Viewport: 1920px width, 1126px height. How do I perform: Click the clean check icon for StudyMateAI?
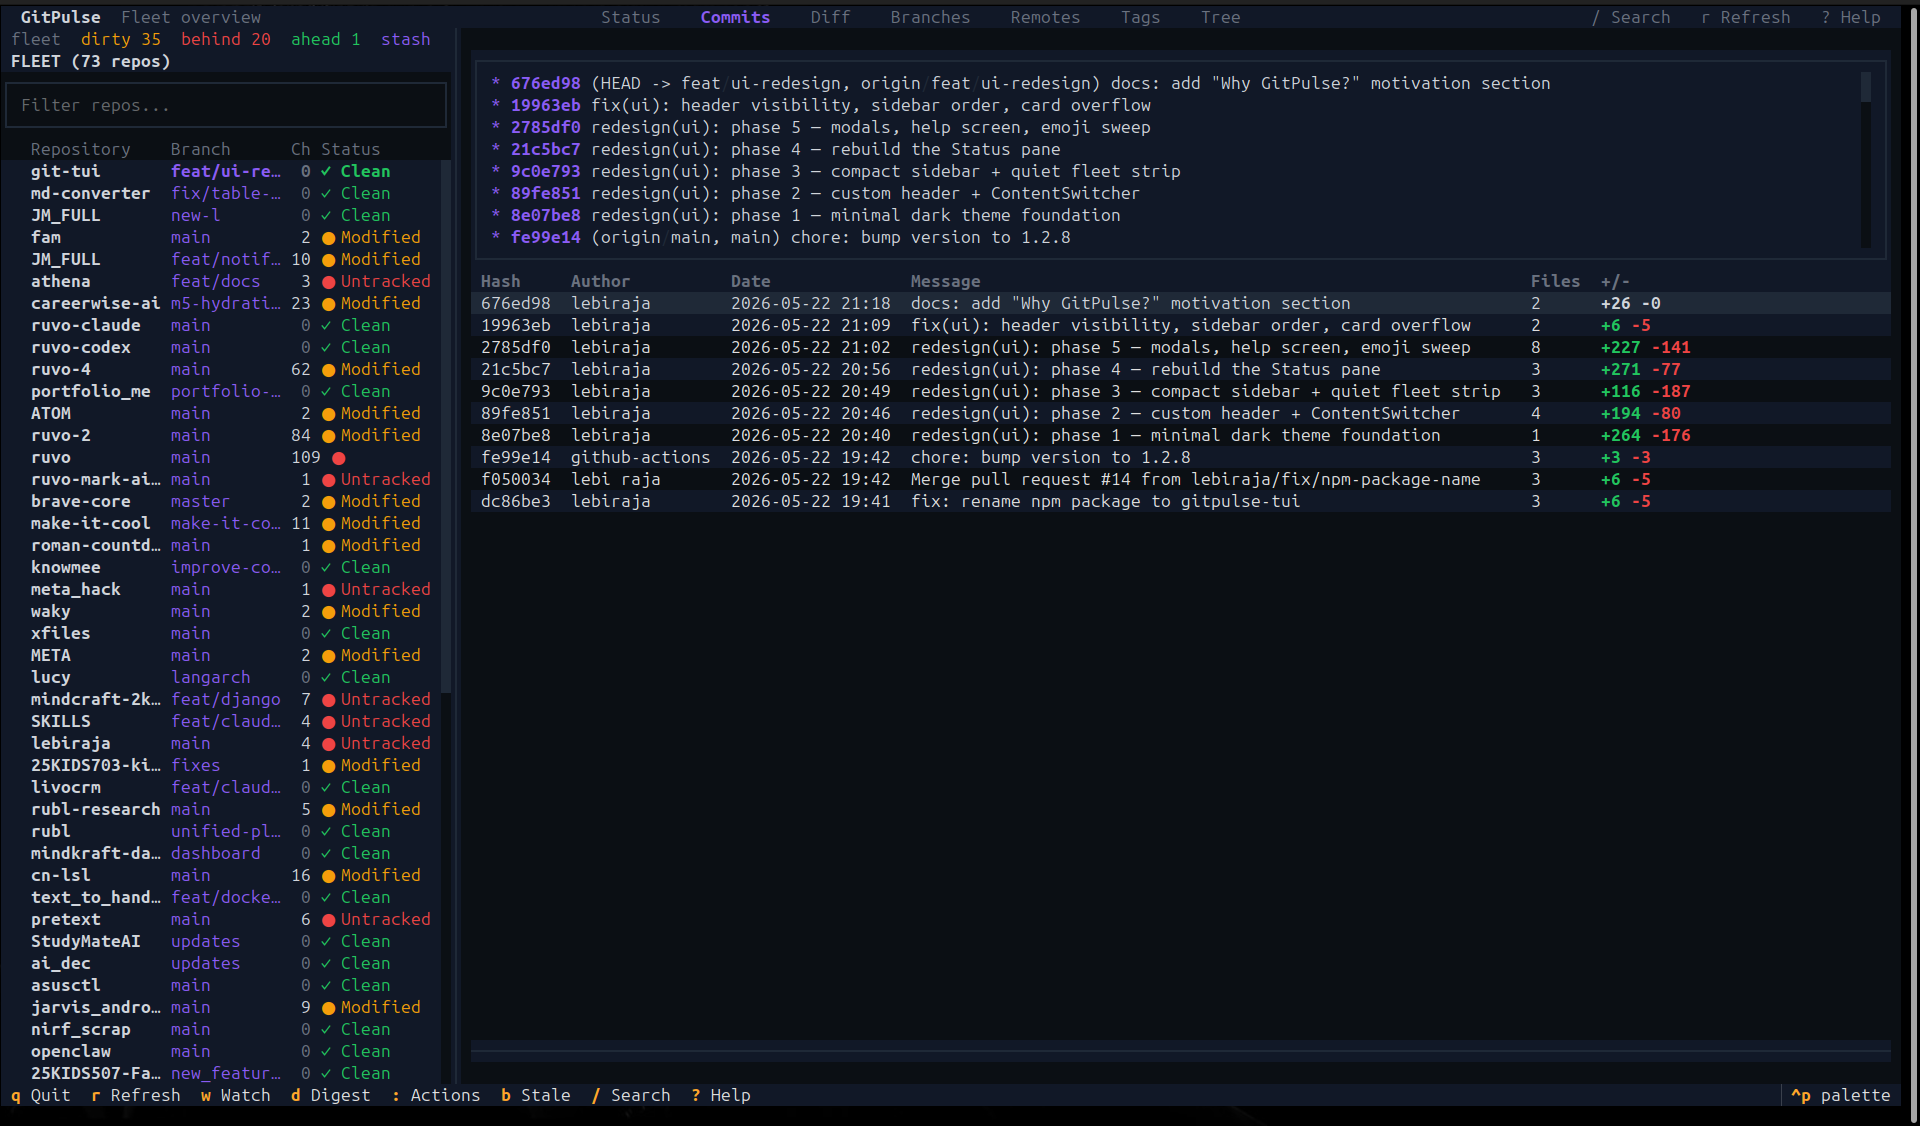326,941
